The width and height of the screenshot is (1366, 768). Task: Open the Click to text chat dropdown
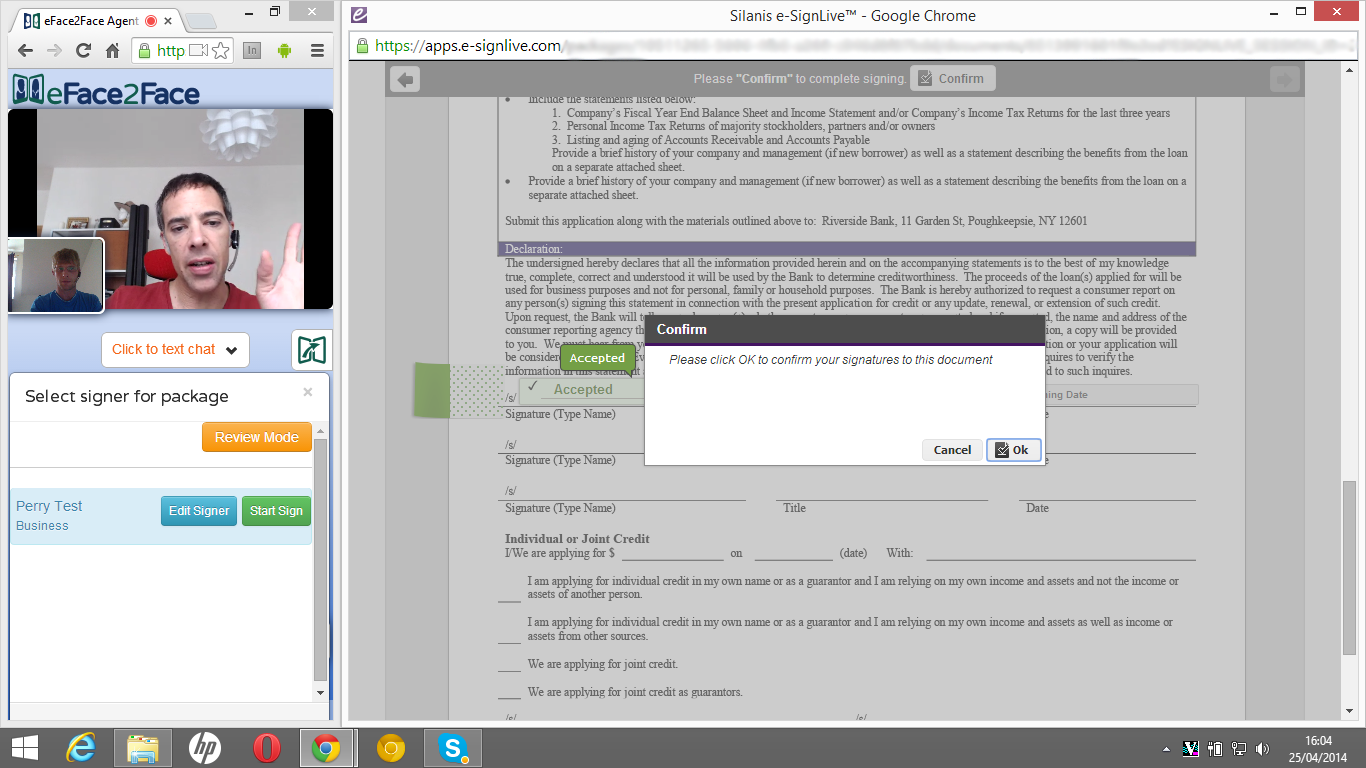pos(175,350)
